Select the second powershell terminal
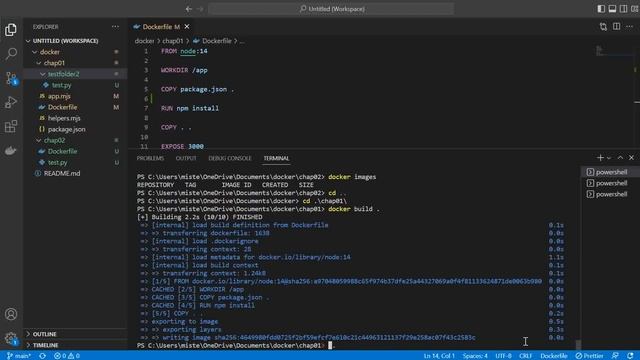This screenshot has height=360, width=640. [610, 183]
